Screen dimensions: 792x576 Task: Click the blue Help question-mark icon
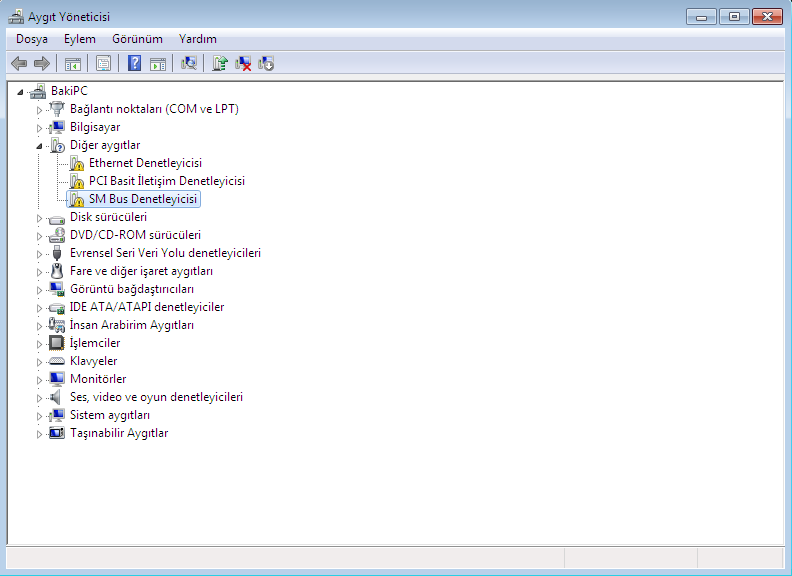pyautogui.click(x=134, y=63)
